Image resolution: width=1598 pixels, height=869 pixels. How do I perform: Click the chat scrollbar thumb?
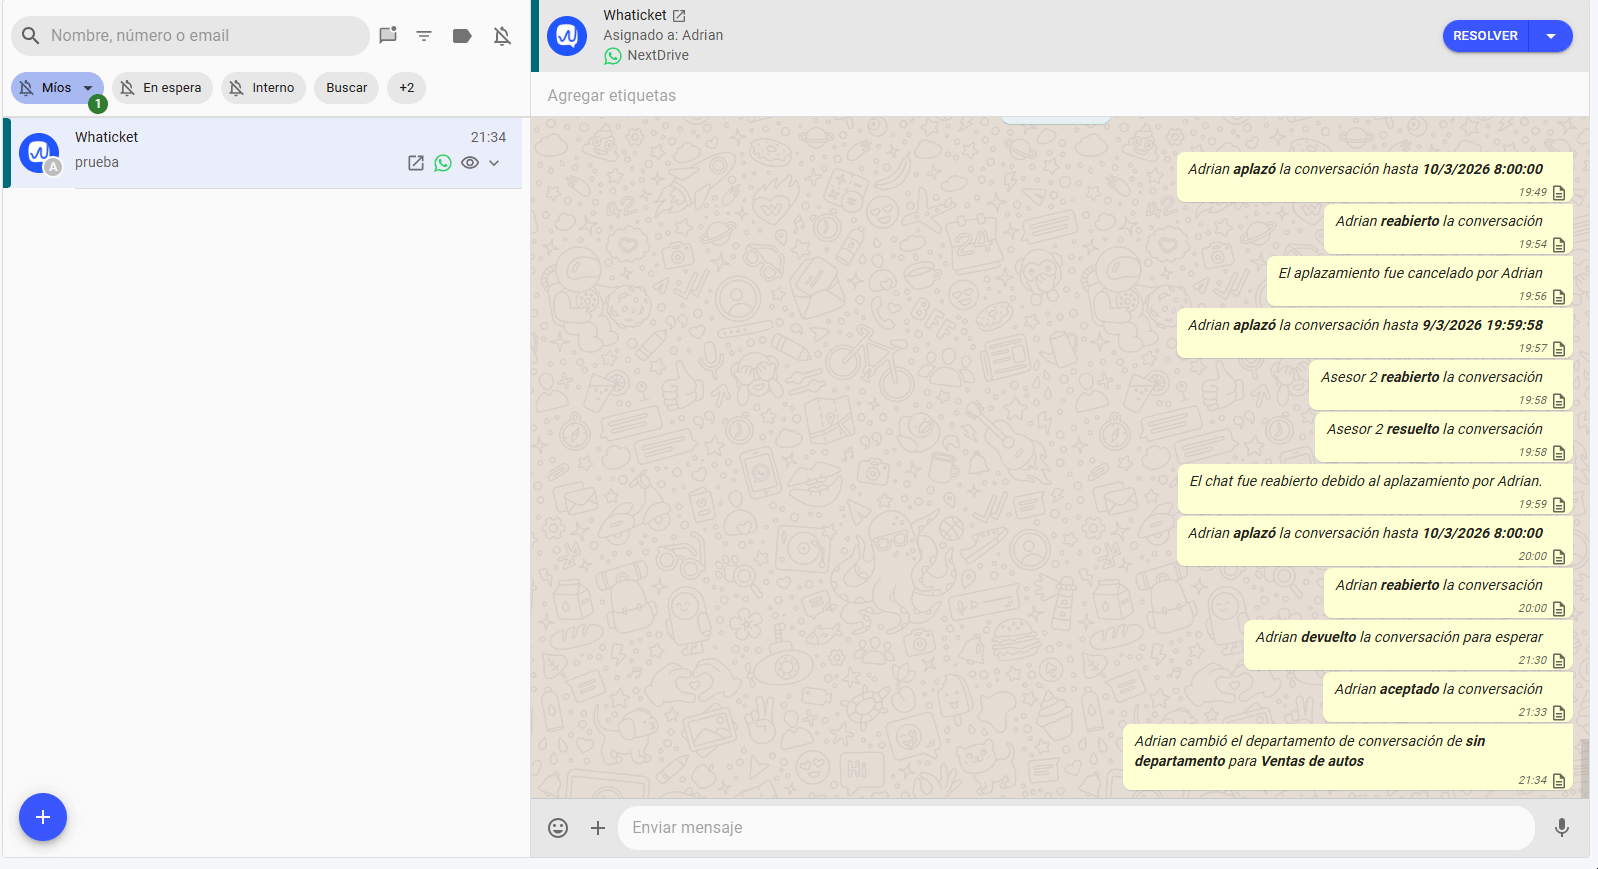[1583, 767]
